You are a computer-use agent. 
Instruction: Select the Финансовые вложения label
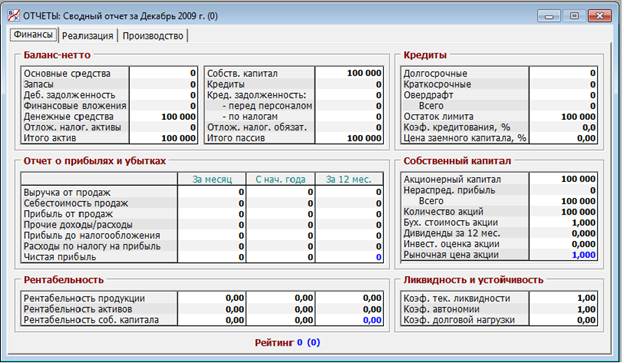coord(75,106)
